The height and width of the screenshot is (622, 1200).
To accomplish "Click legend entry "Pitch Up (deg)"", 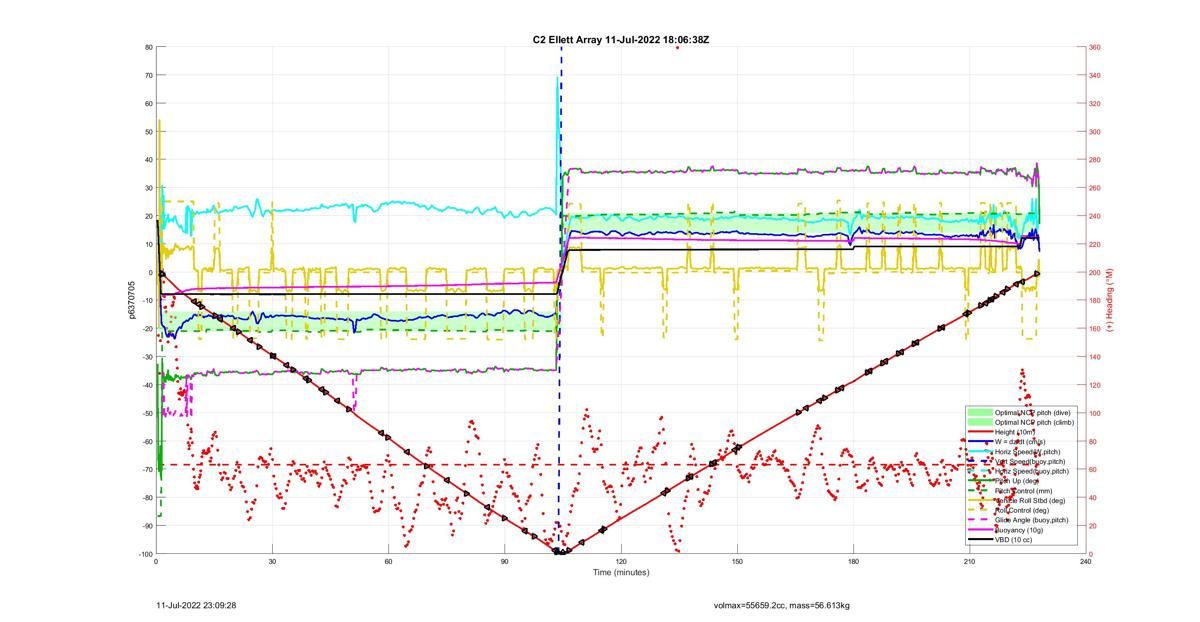I will click(x=1017, y=481).
